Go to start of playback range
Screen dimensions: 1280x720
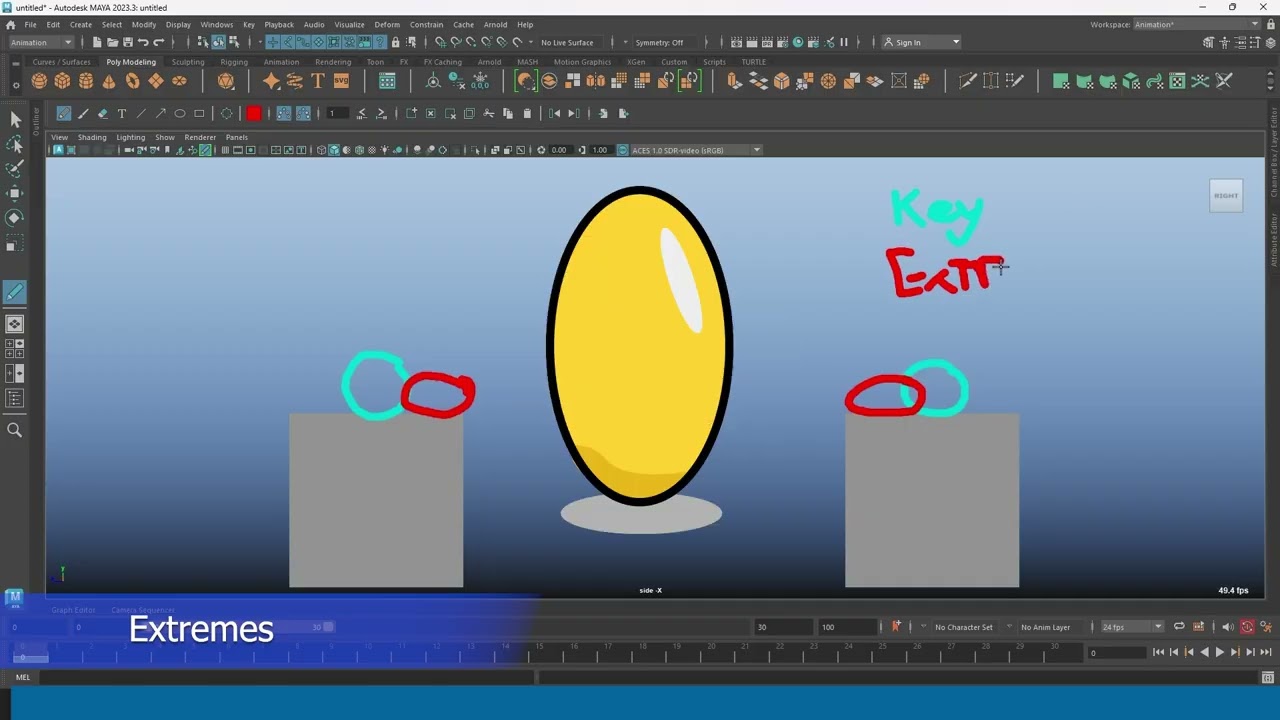click(x=1158, y=652)
